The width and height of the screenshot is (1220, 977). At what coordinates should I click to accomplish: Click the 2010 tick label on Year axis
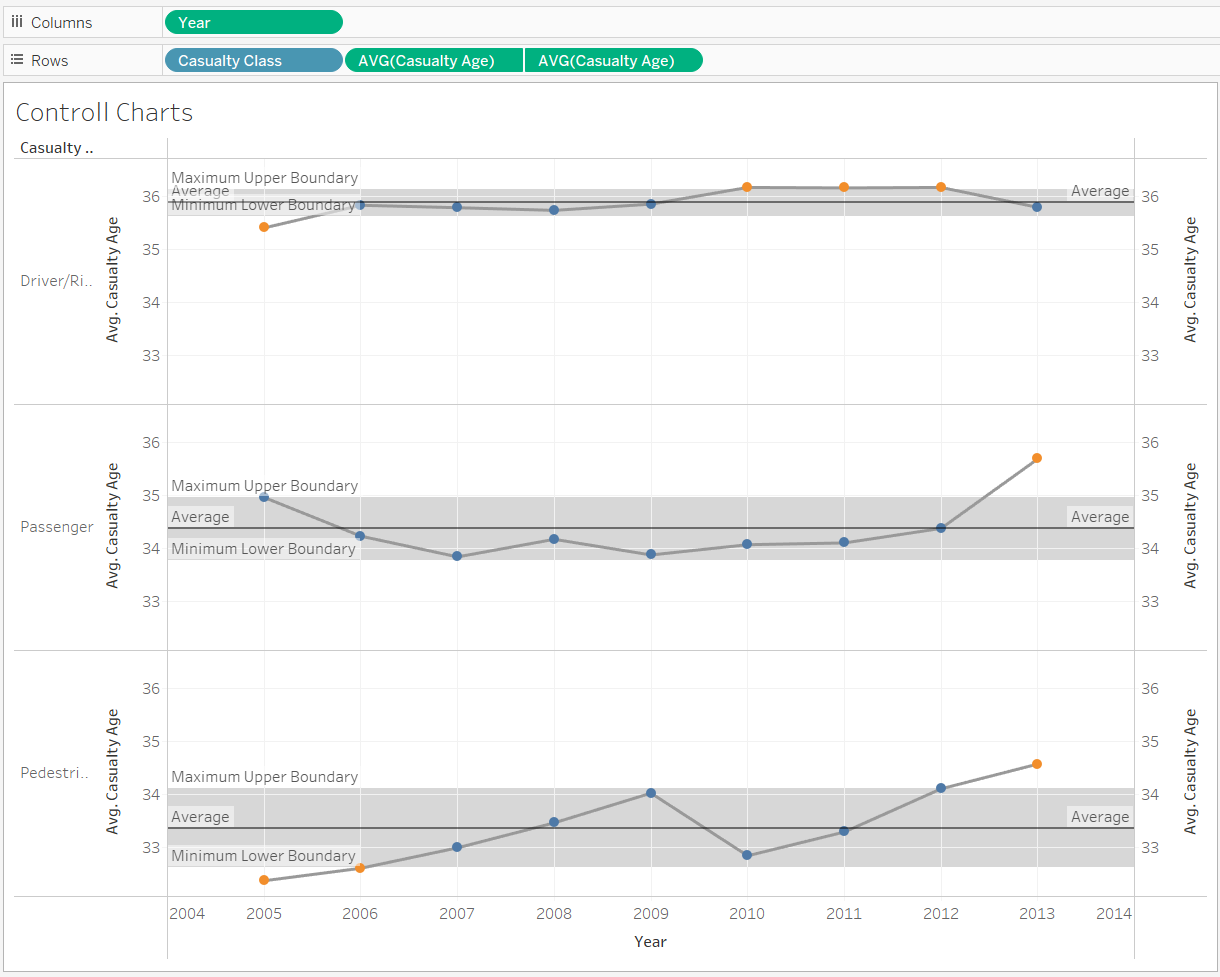[747, 913]
